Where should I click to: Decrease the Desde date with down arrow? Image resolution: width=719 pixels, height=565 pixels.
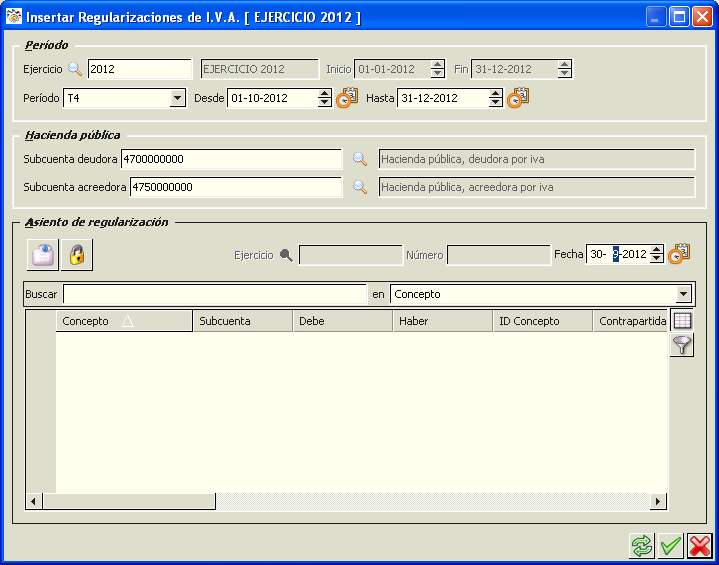click(324, 102)
